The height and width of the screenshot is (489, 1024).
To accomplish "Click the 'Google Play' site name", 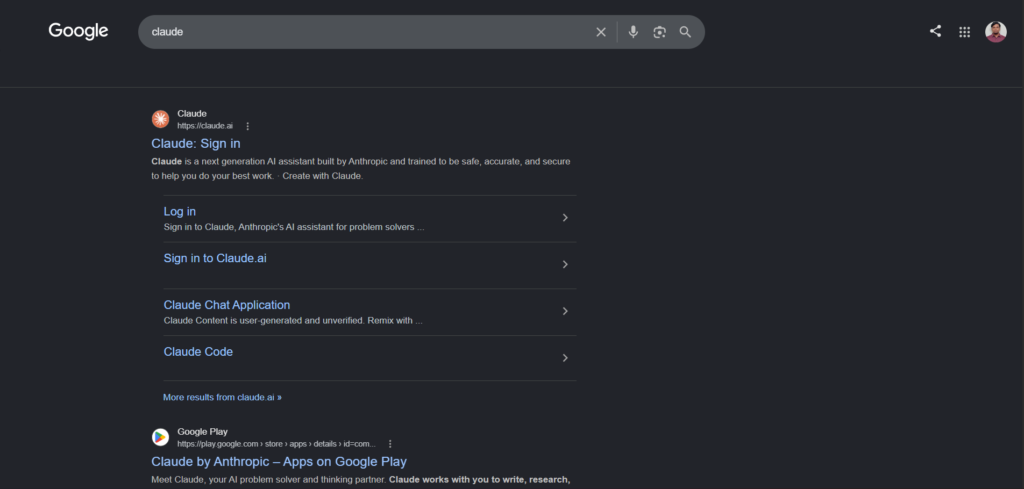I will (202, 432).
